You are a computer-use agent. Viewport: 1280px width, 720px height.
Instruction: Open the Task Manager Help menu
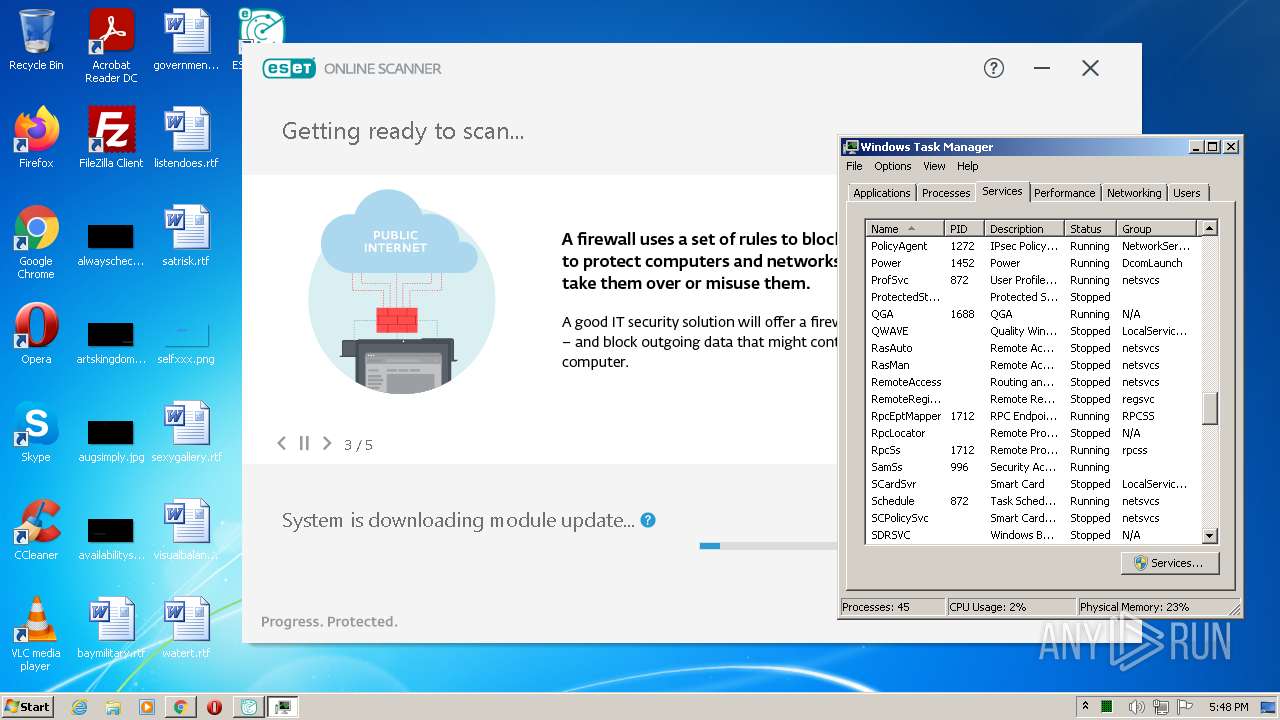click(967, 166)
